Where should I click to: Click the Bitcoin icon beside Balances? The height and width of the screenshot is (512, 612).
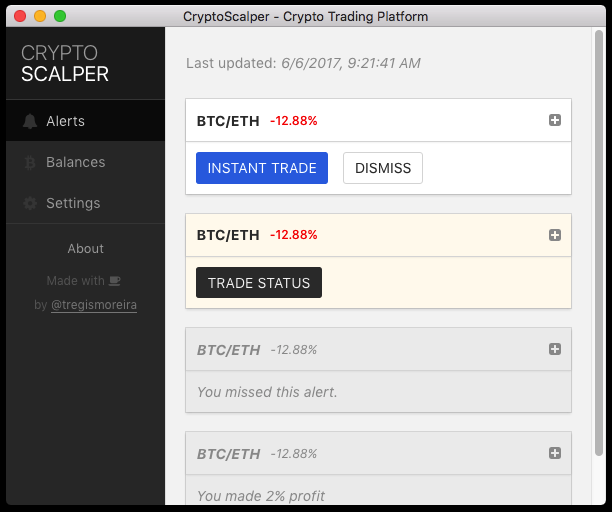pyautogui.click(x=30, y=162)
